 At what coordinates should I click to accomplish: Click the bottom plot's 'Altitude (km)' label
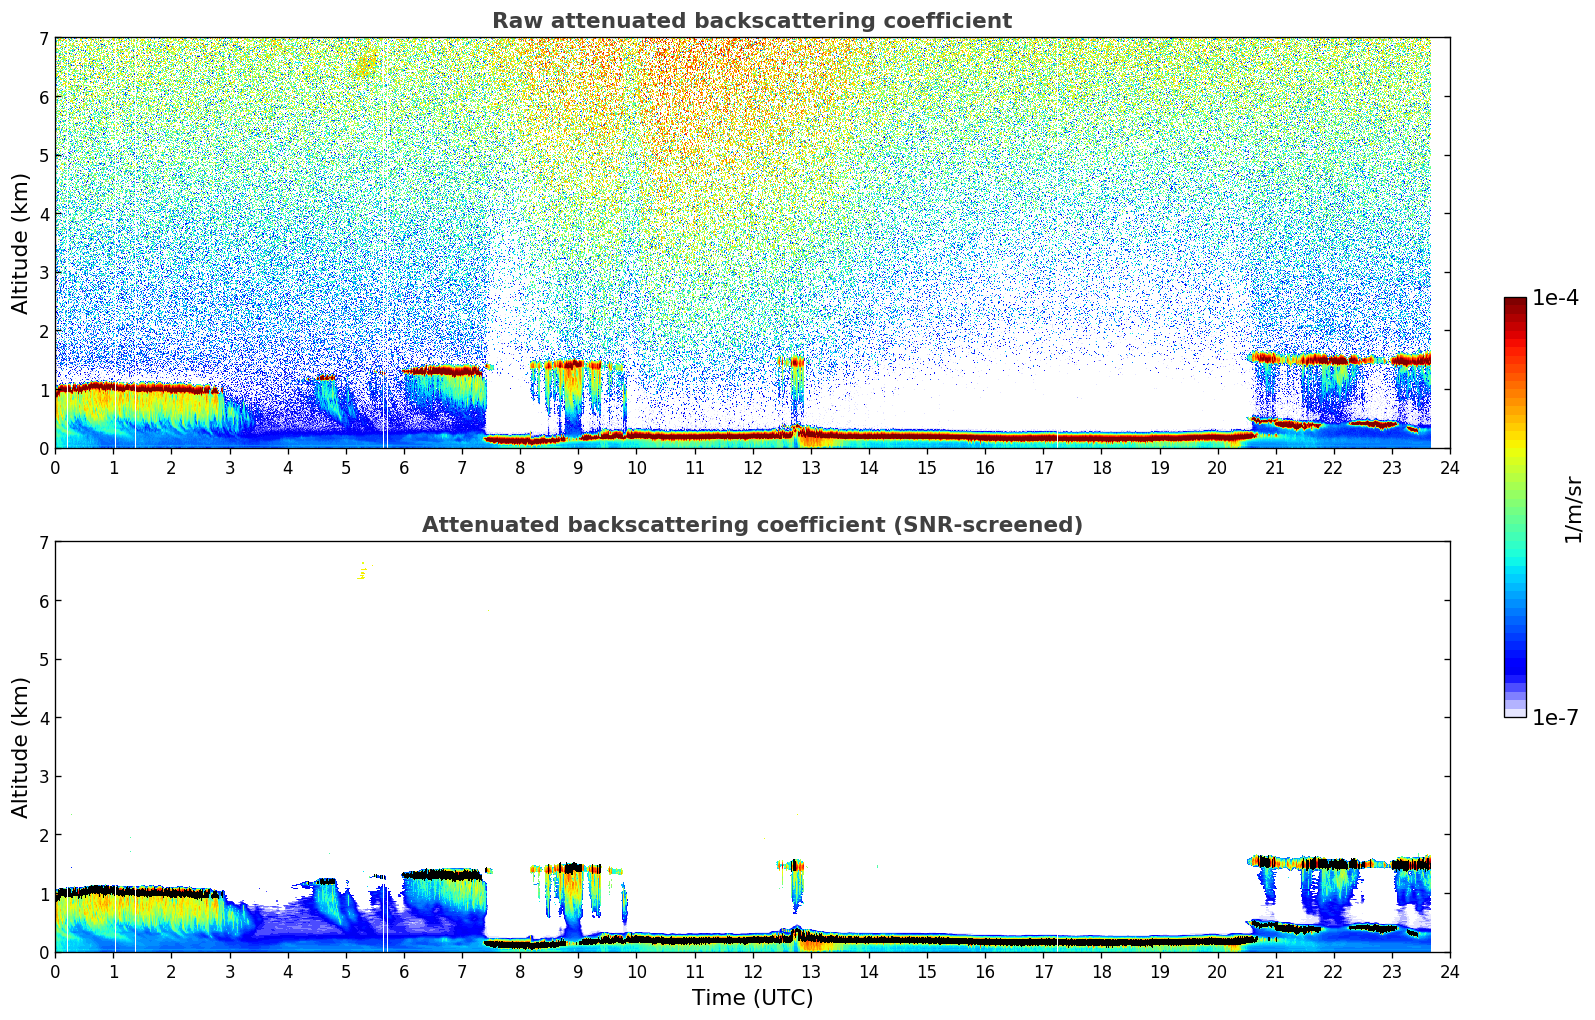point(21,747)
